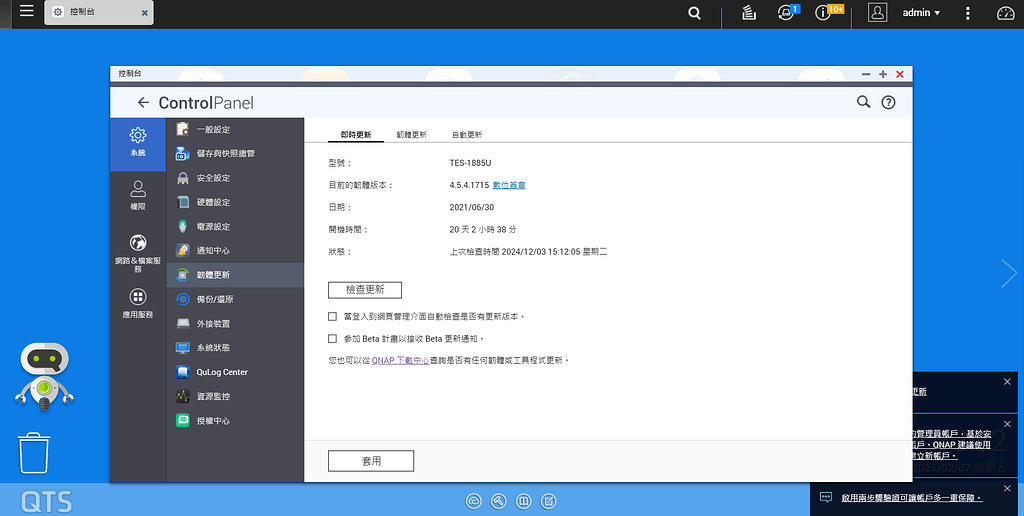Open the QNAP 下載中心 link
Viewport: 1024px width, 516px height.
tap(400, 361)
